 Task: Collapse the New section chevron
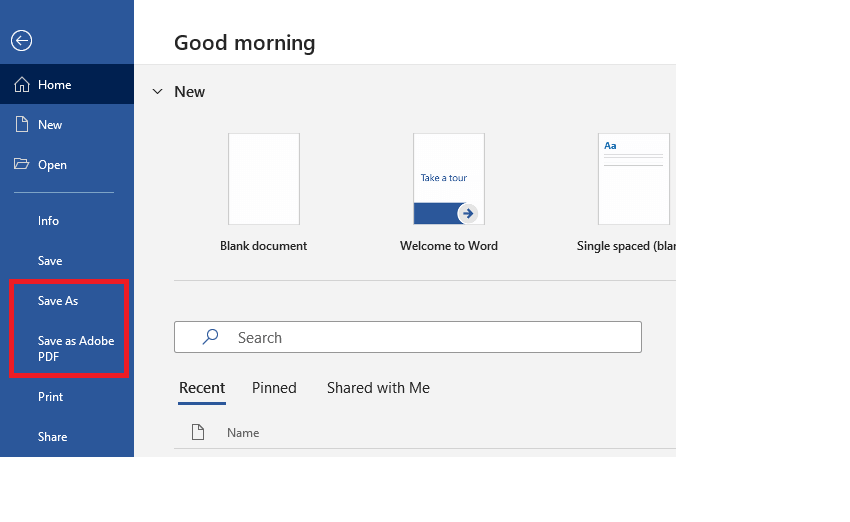pos(157,92)
